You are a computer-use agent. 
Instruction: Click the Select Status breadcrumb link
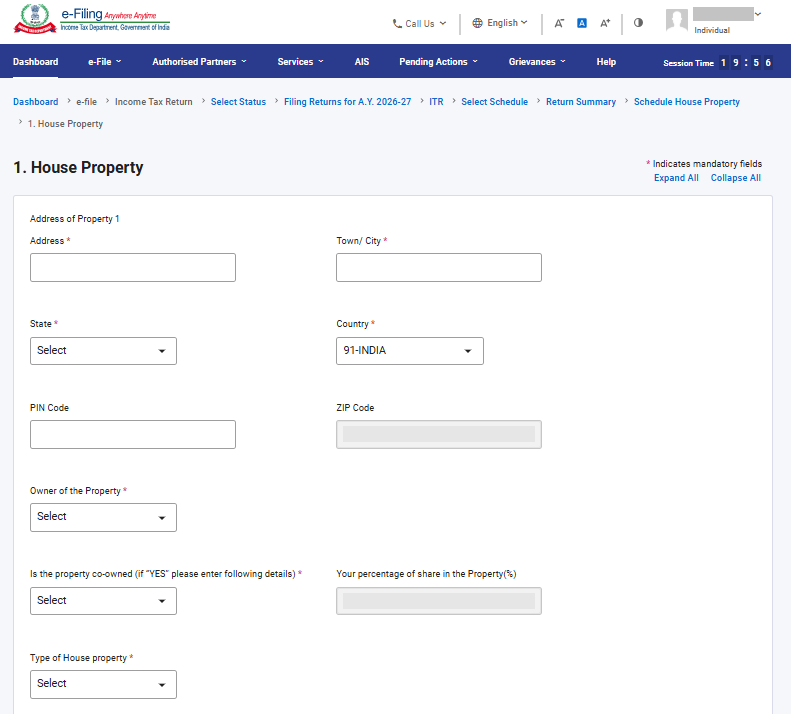coord(238,101)
